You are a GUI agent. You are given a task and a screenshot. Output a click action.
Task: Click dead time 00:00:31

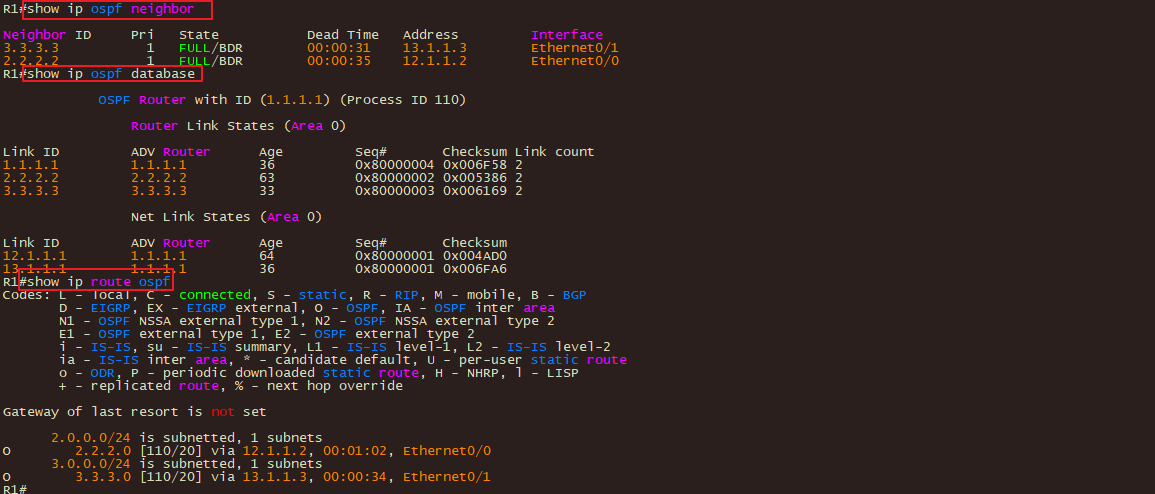pos(339,48)
